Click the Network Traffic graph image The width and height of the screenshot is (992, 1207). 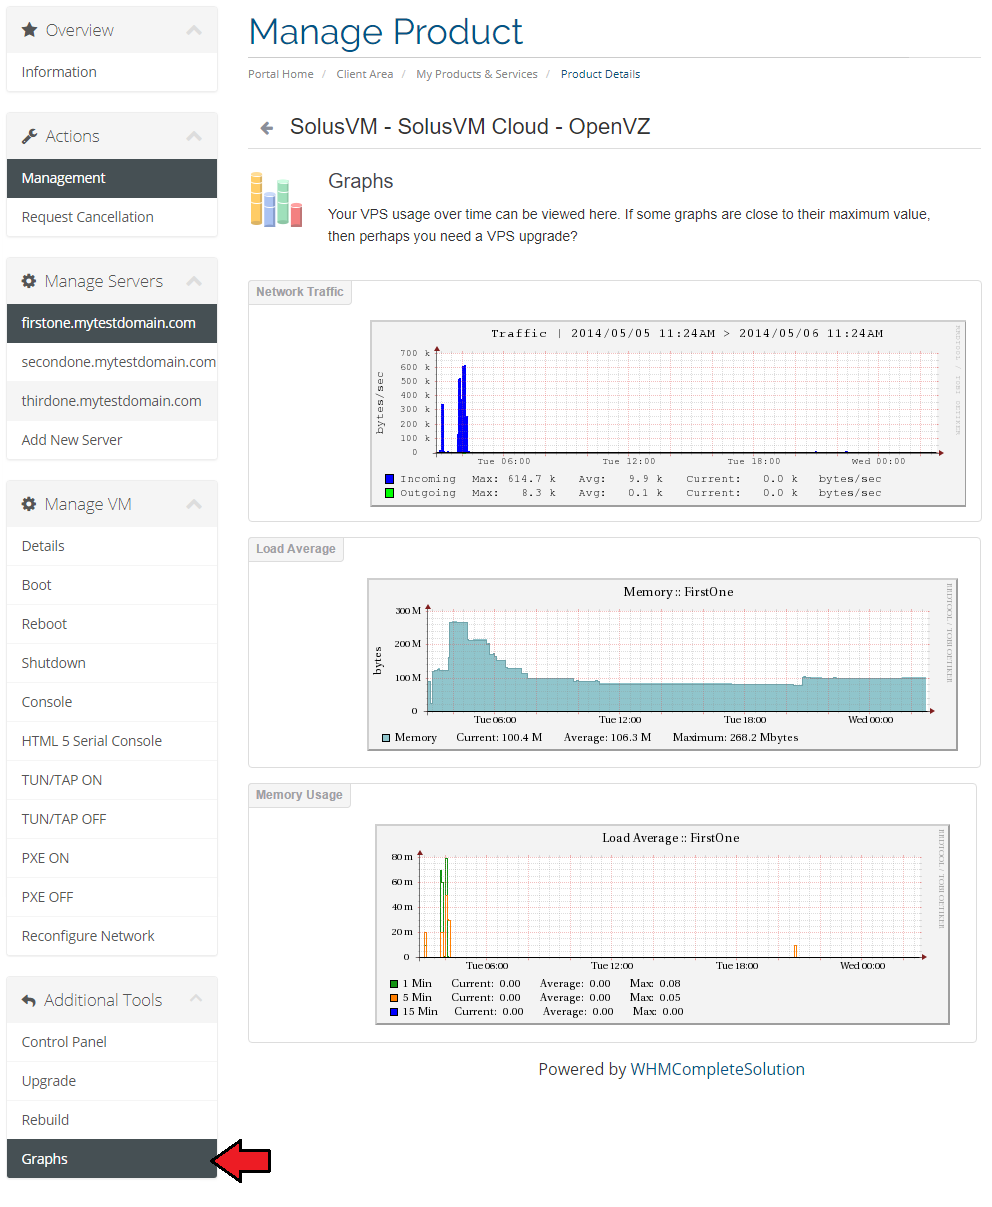click(x=668, y=413)
